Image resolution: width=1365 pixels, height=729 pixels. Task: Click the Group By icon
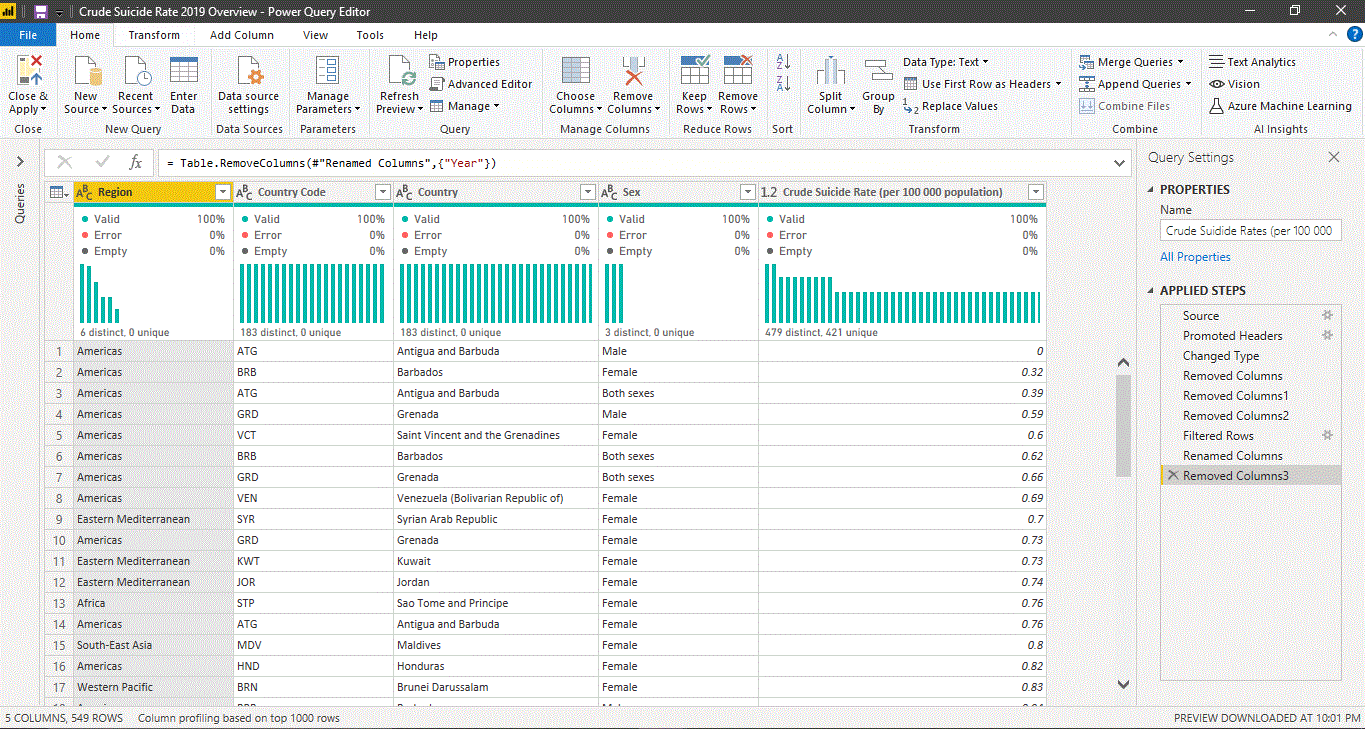tap(878, 72)
